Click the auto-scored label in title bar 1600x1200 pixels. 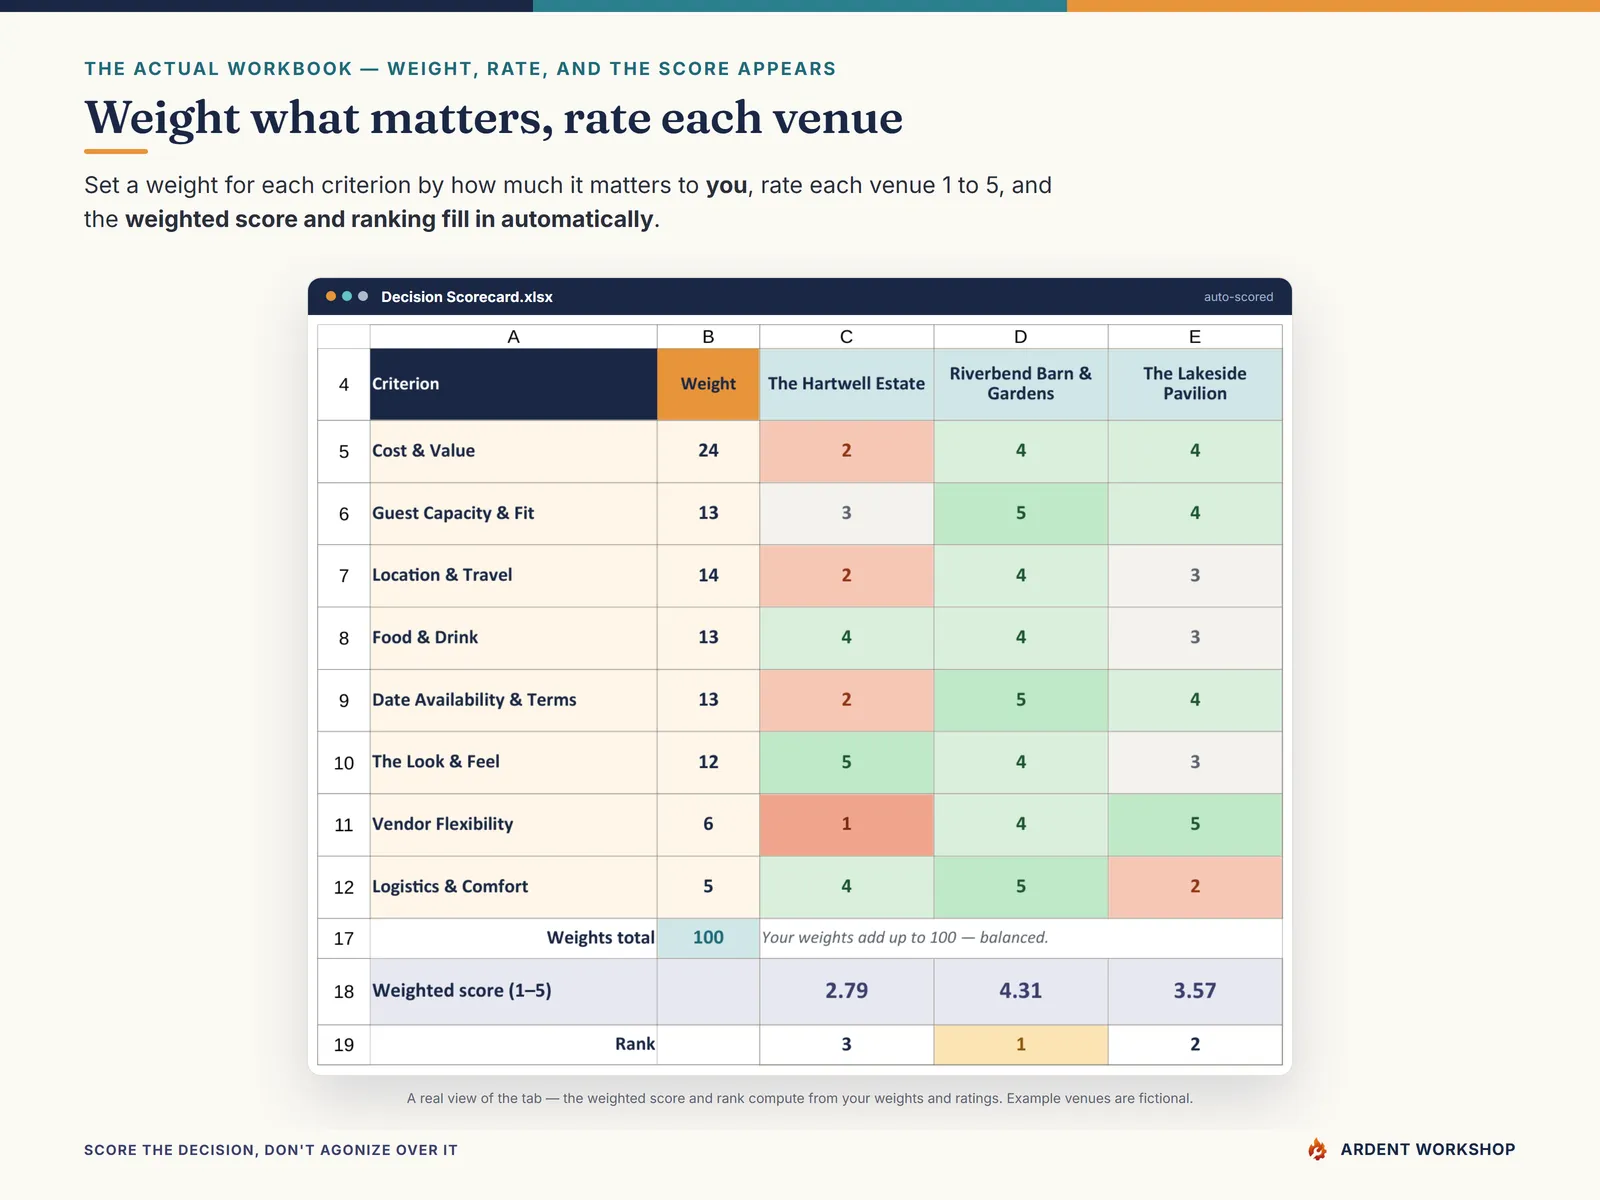point(1238,297)
